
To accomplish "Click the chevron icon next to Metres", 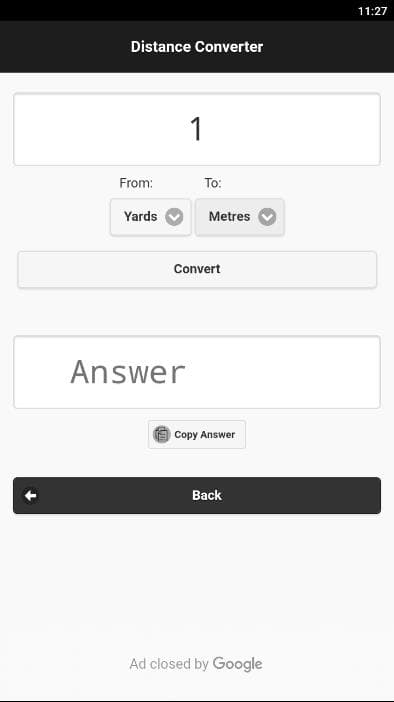I will click(267, 217).
